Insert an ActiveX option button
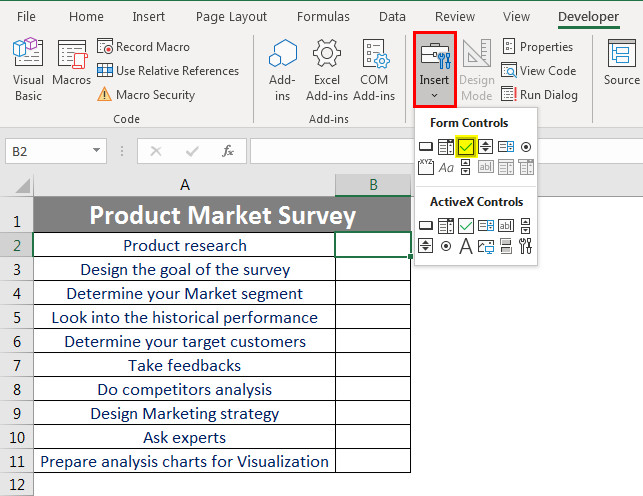 point(446,246)
